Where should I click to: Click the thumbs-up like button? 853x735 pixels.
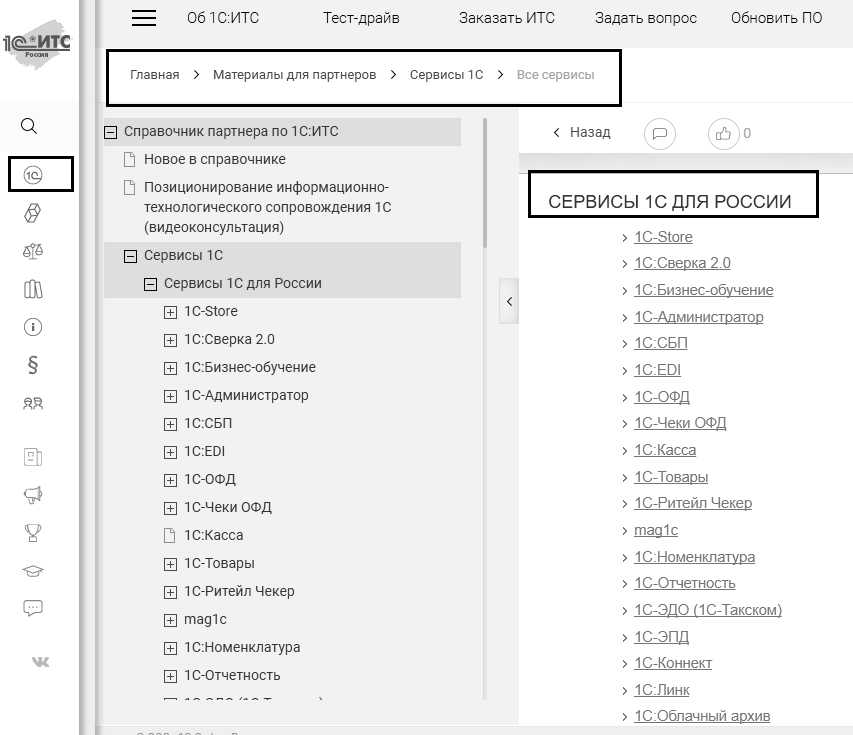coord(724,133)
